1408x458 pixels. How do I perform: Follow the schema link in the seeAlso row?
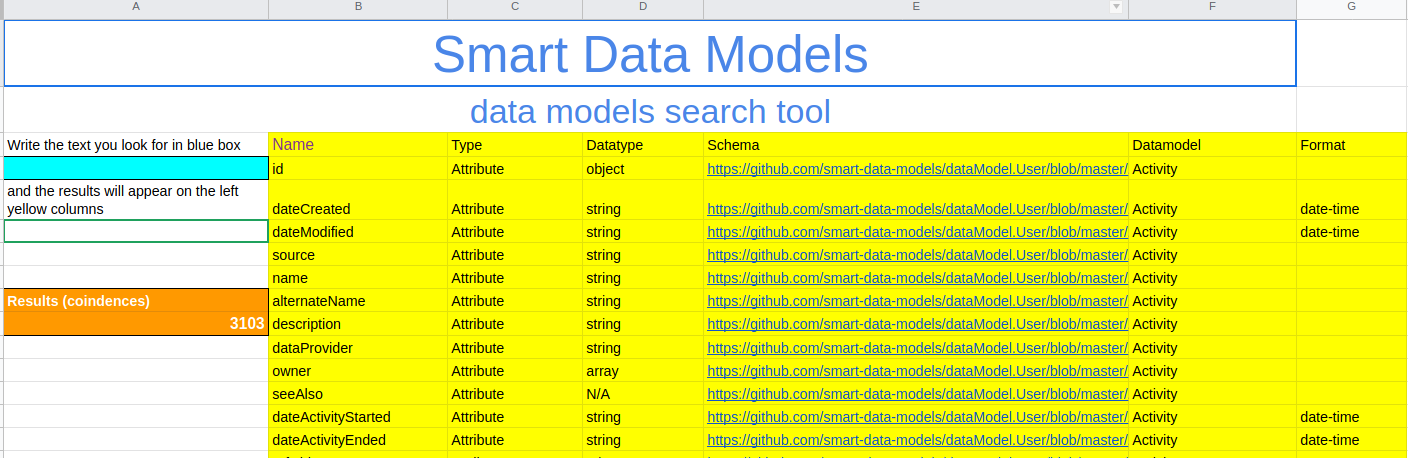point(917,394)
